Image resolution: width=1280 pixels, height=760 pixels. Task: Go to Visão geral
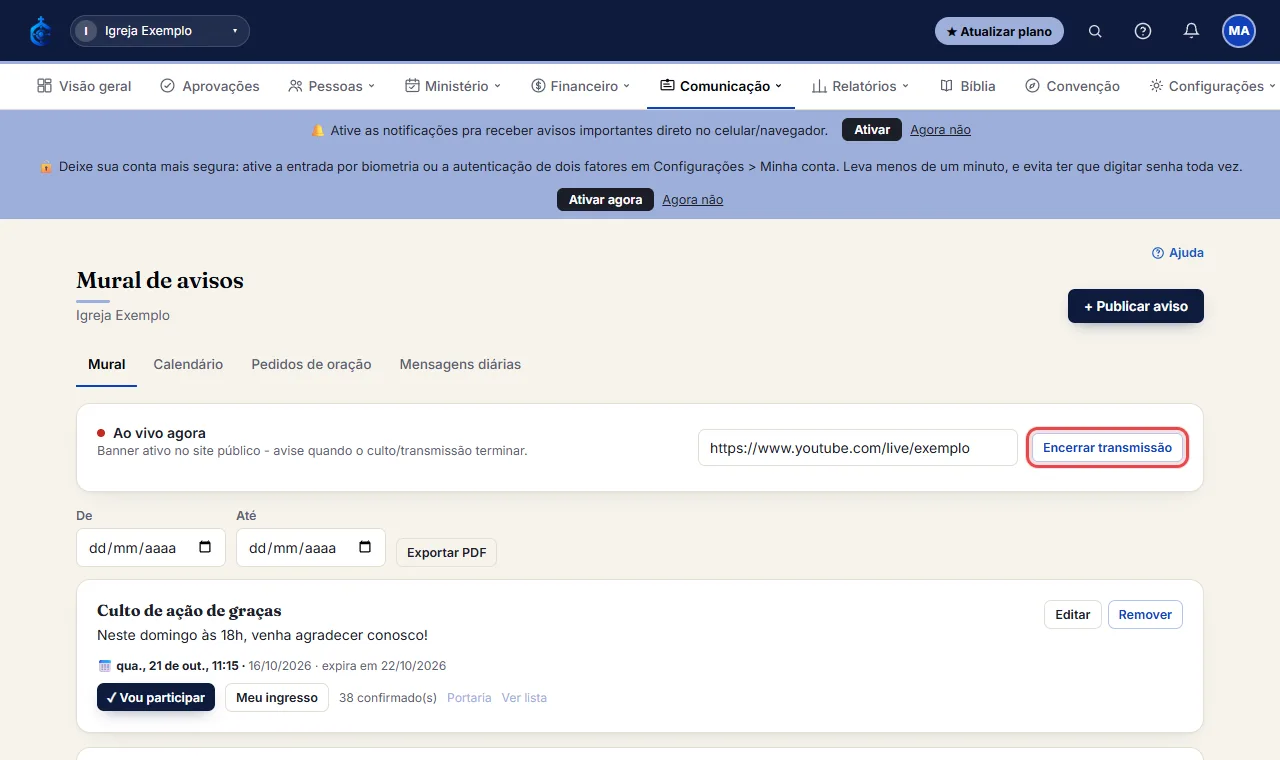coord(84,86)
